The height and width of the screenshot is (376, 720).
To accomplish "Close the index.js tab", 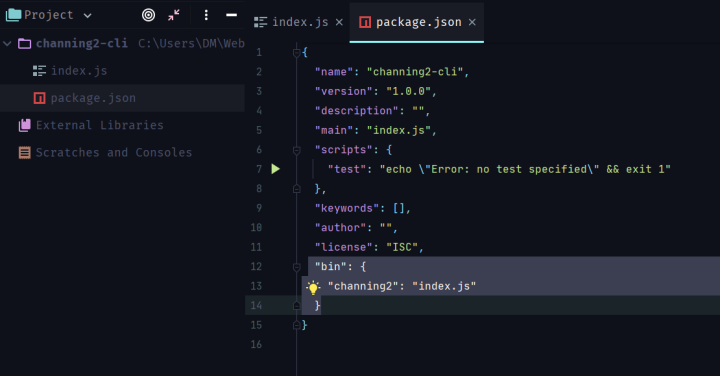I will [x=339, y=22].
